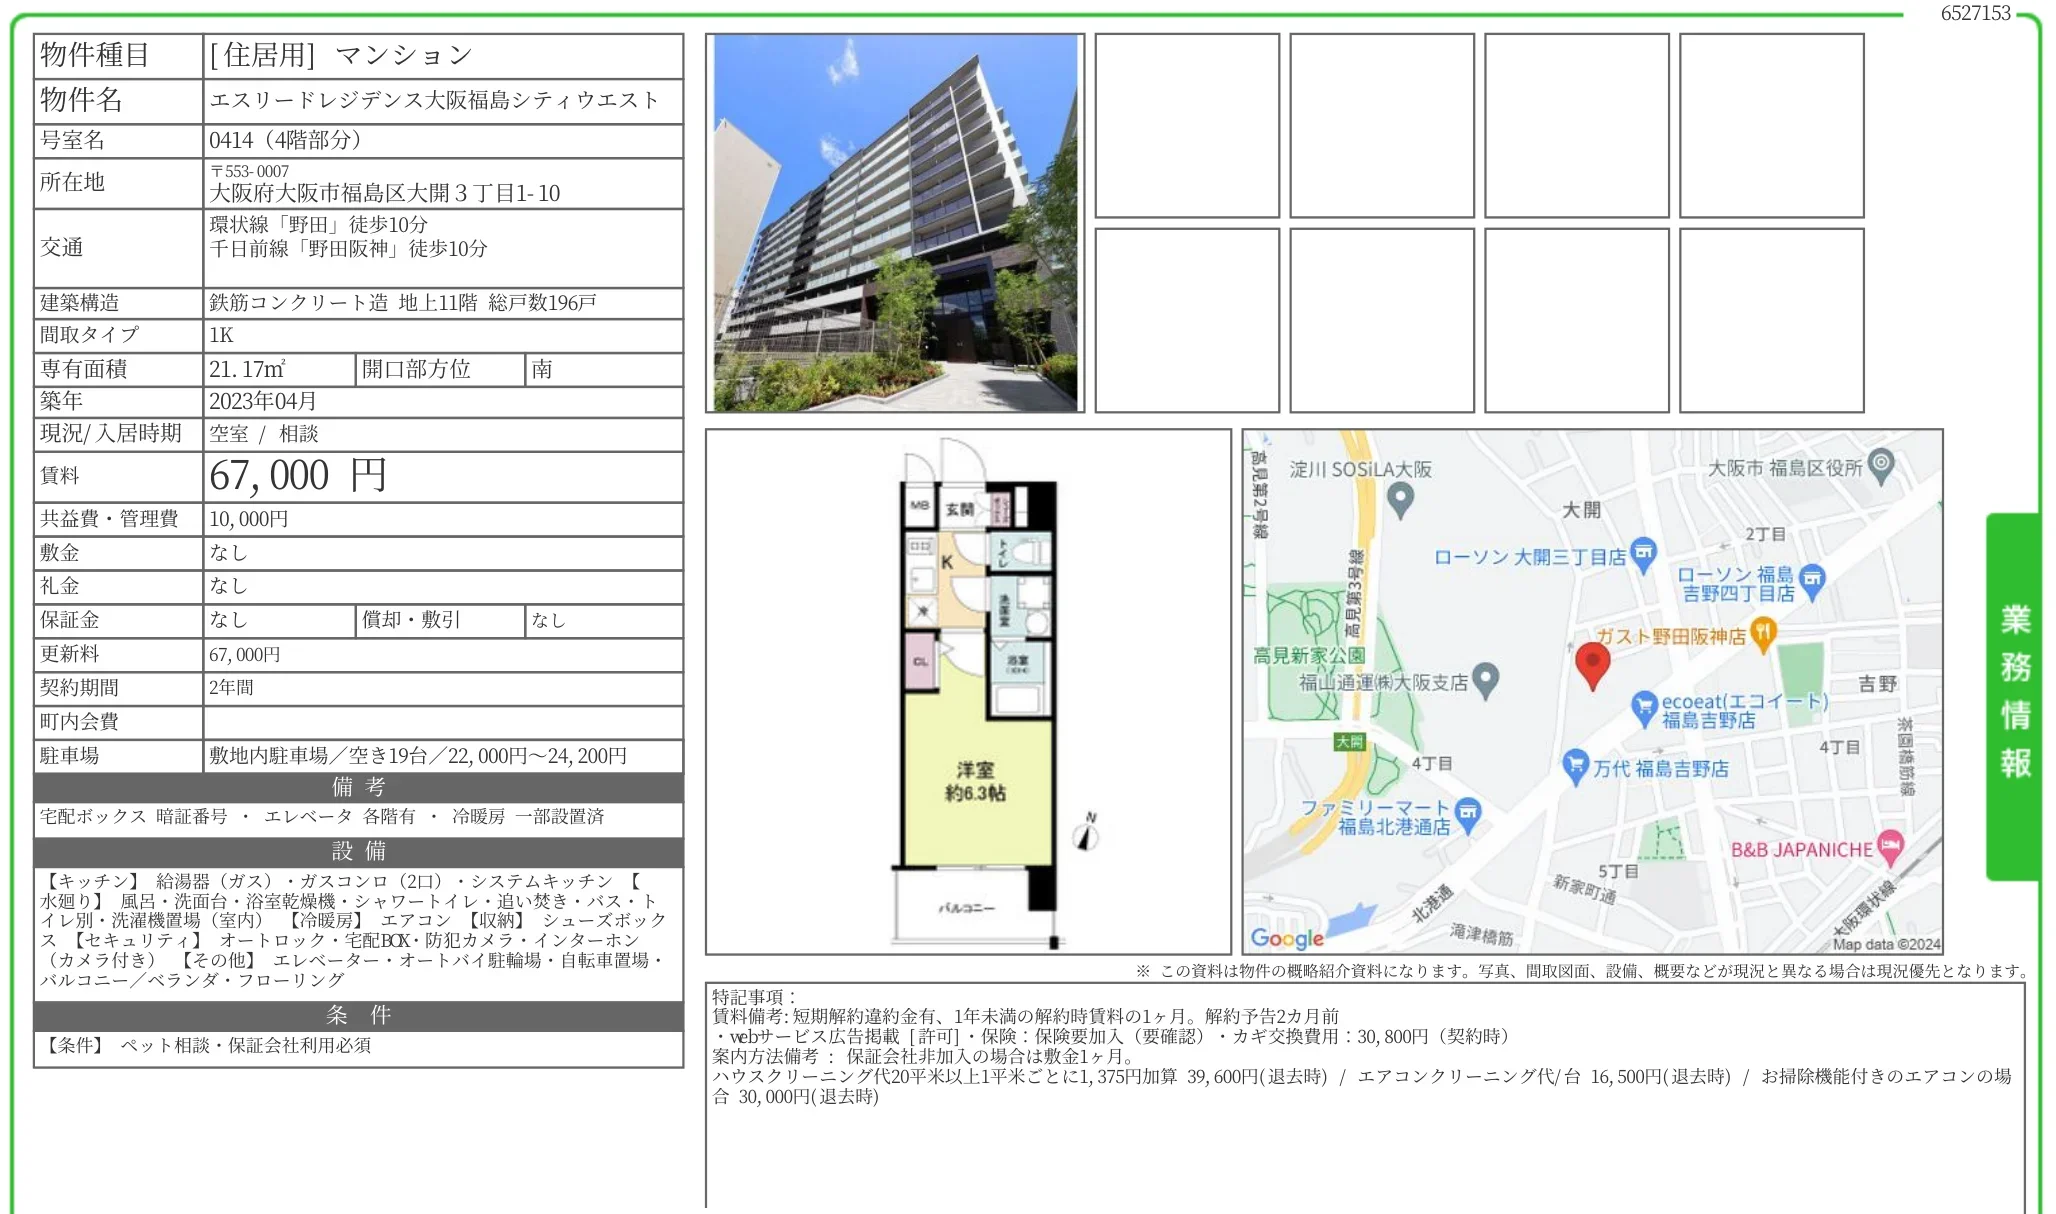Click the 備考 section header
The width and height of the screenshot is (2056, 1214).
point(359,787)
